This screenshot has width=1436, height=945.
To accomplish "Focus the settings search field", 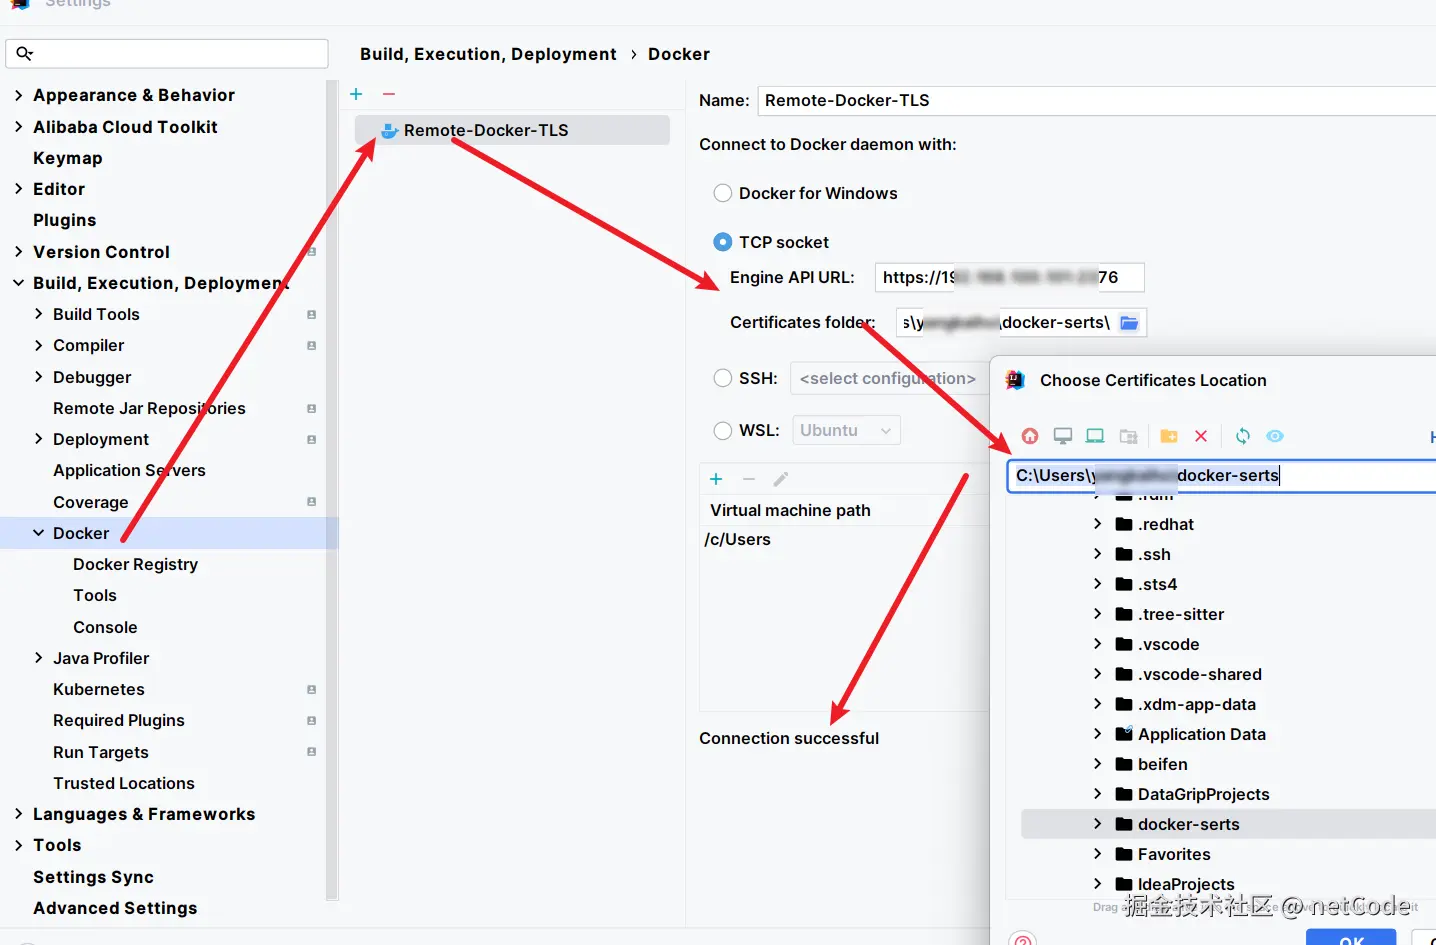I will pyautogui.click(x=167, y=54).
